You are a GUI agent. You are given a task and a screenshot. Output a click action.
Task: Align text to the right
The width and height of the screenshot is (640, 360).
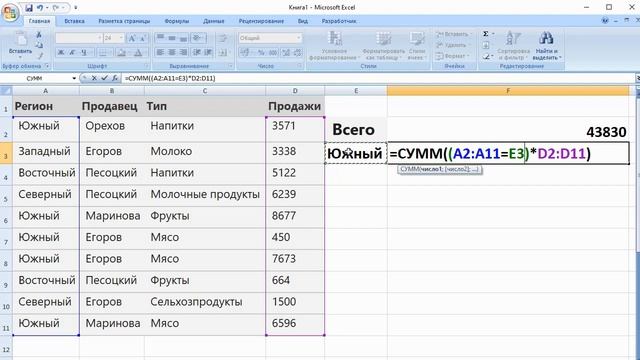(183, 52)
